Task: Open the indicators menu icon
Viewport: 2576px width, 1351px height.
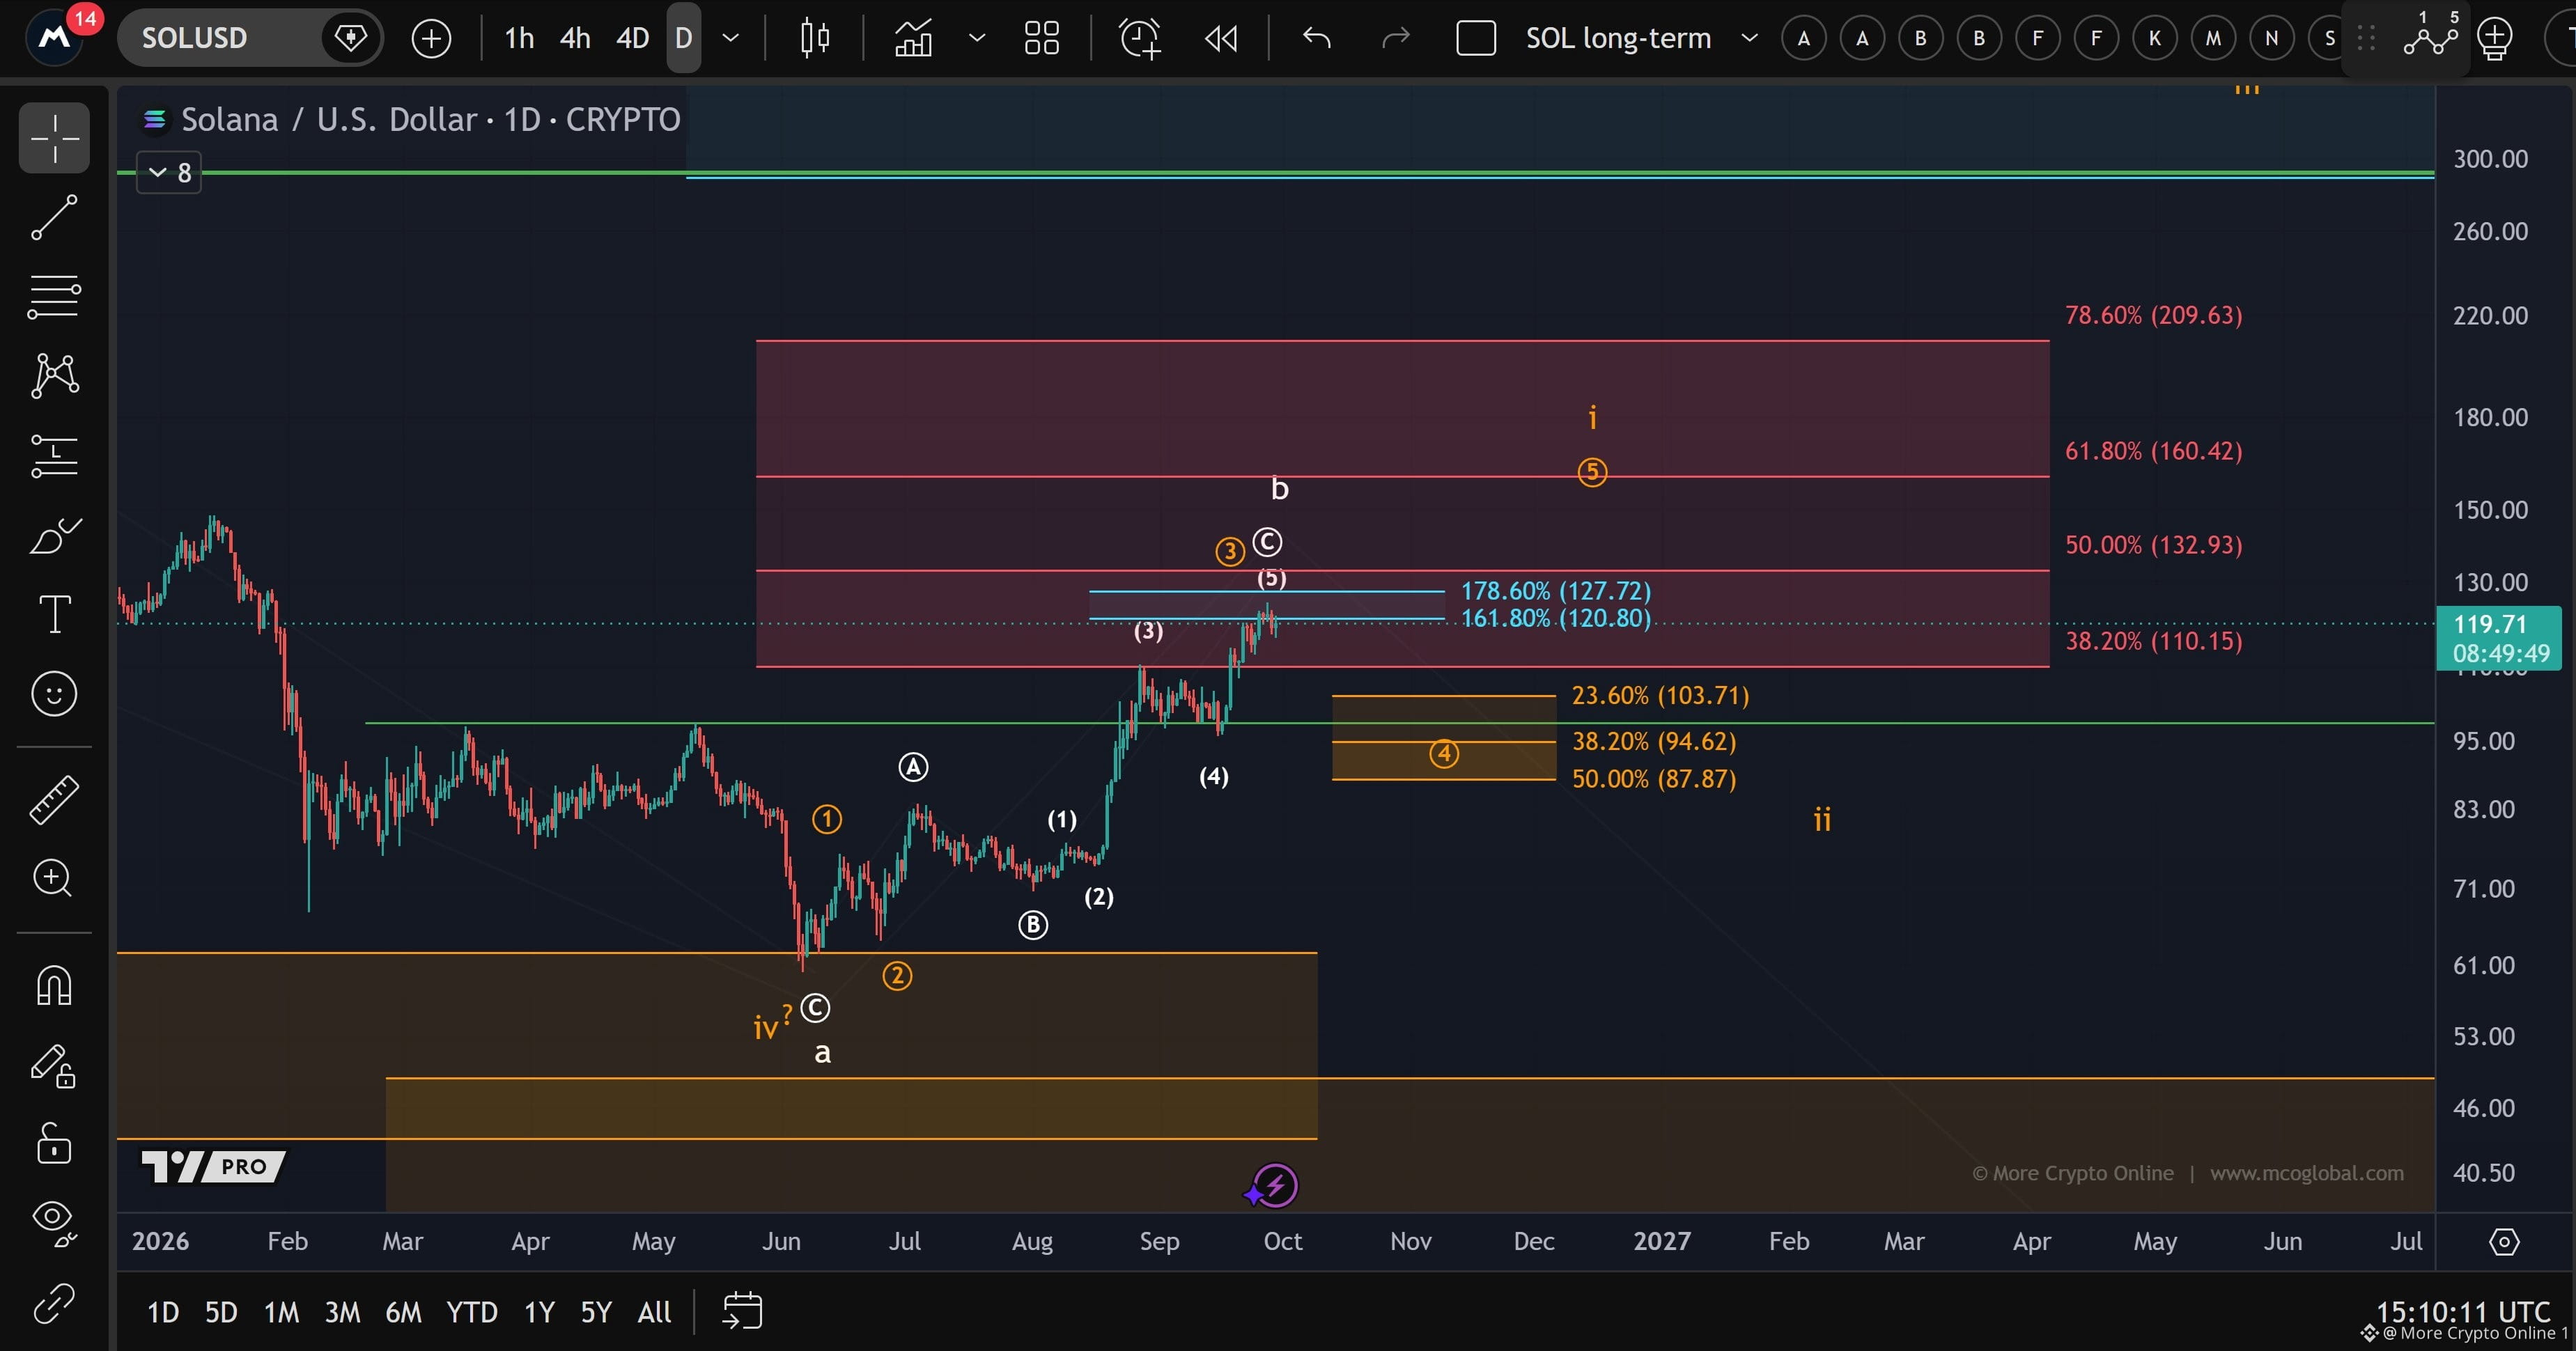Action: click(x=913, y=38)
